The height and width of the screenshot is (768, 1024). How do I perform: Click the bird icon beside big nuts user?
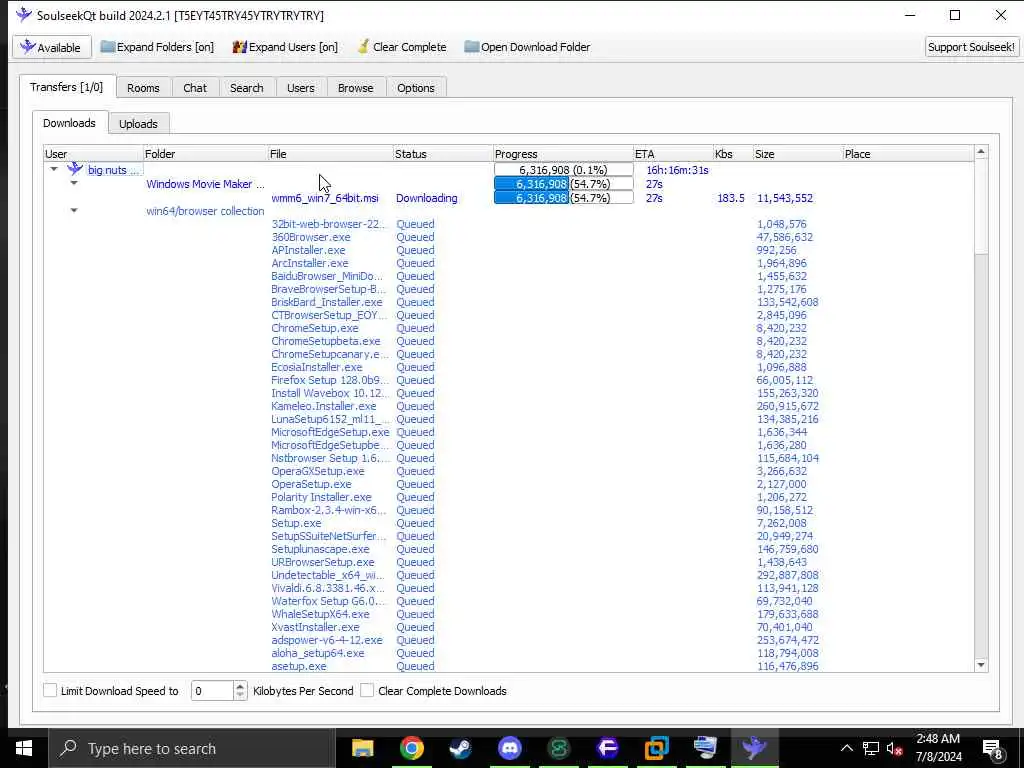pos(75,169)
